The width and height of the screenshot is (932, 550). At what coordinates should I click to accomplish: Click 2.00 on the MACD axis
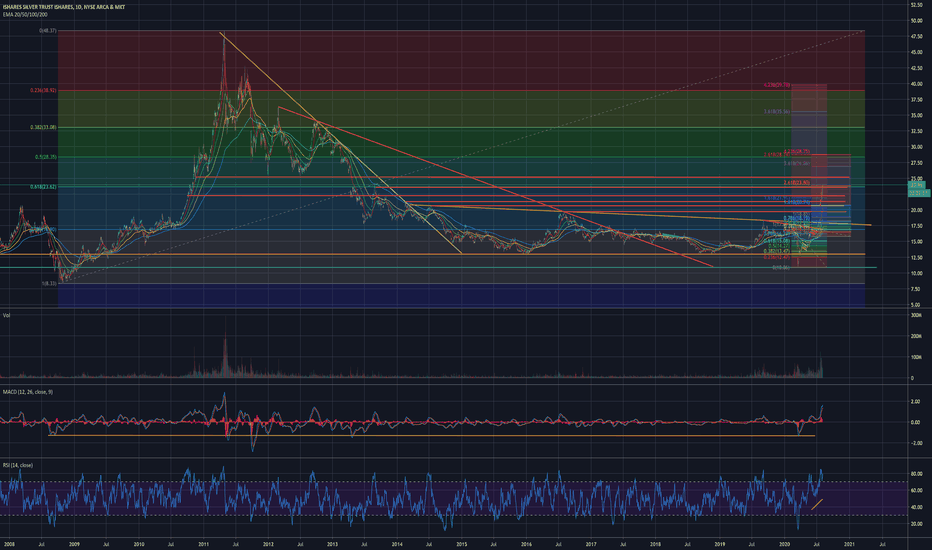click(x=916, y=401)
